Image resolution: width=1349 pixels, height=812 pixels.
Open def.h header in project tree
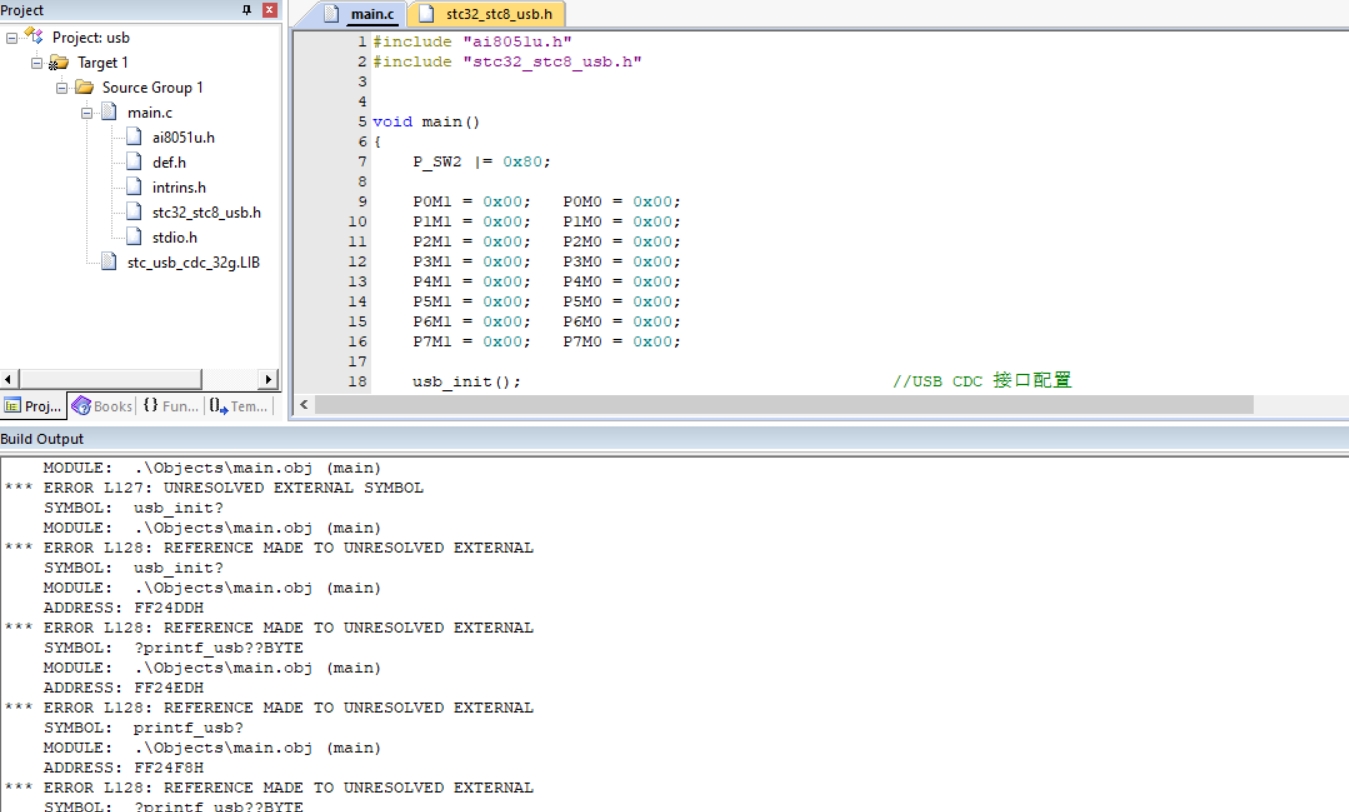click(x=168, y=162)
